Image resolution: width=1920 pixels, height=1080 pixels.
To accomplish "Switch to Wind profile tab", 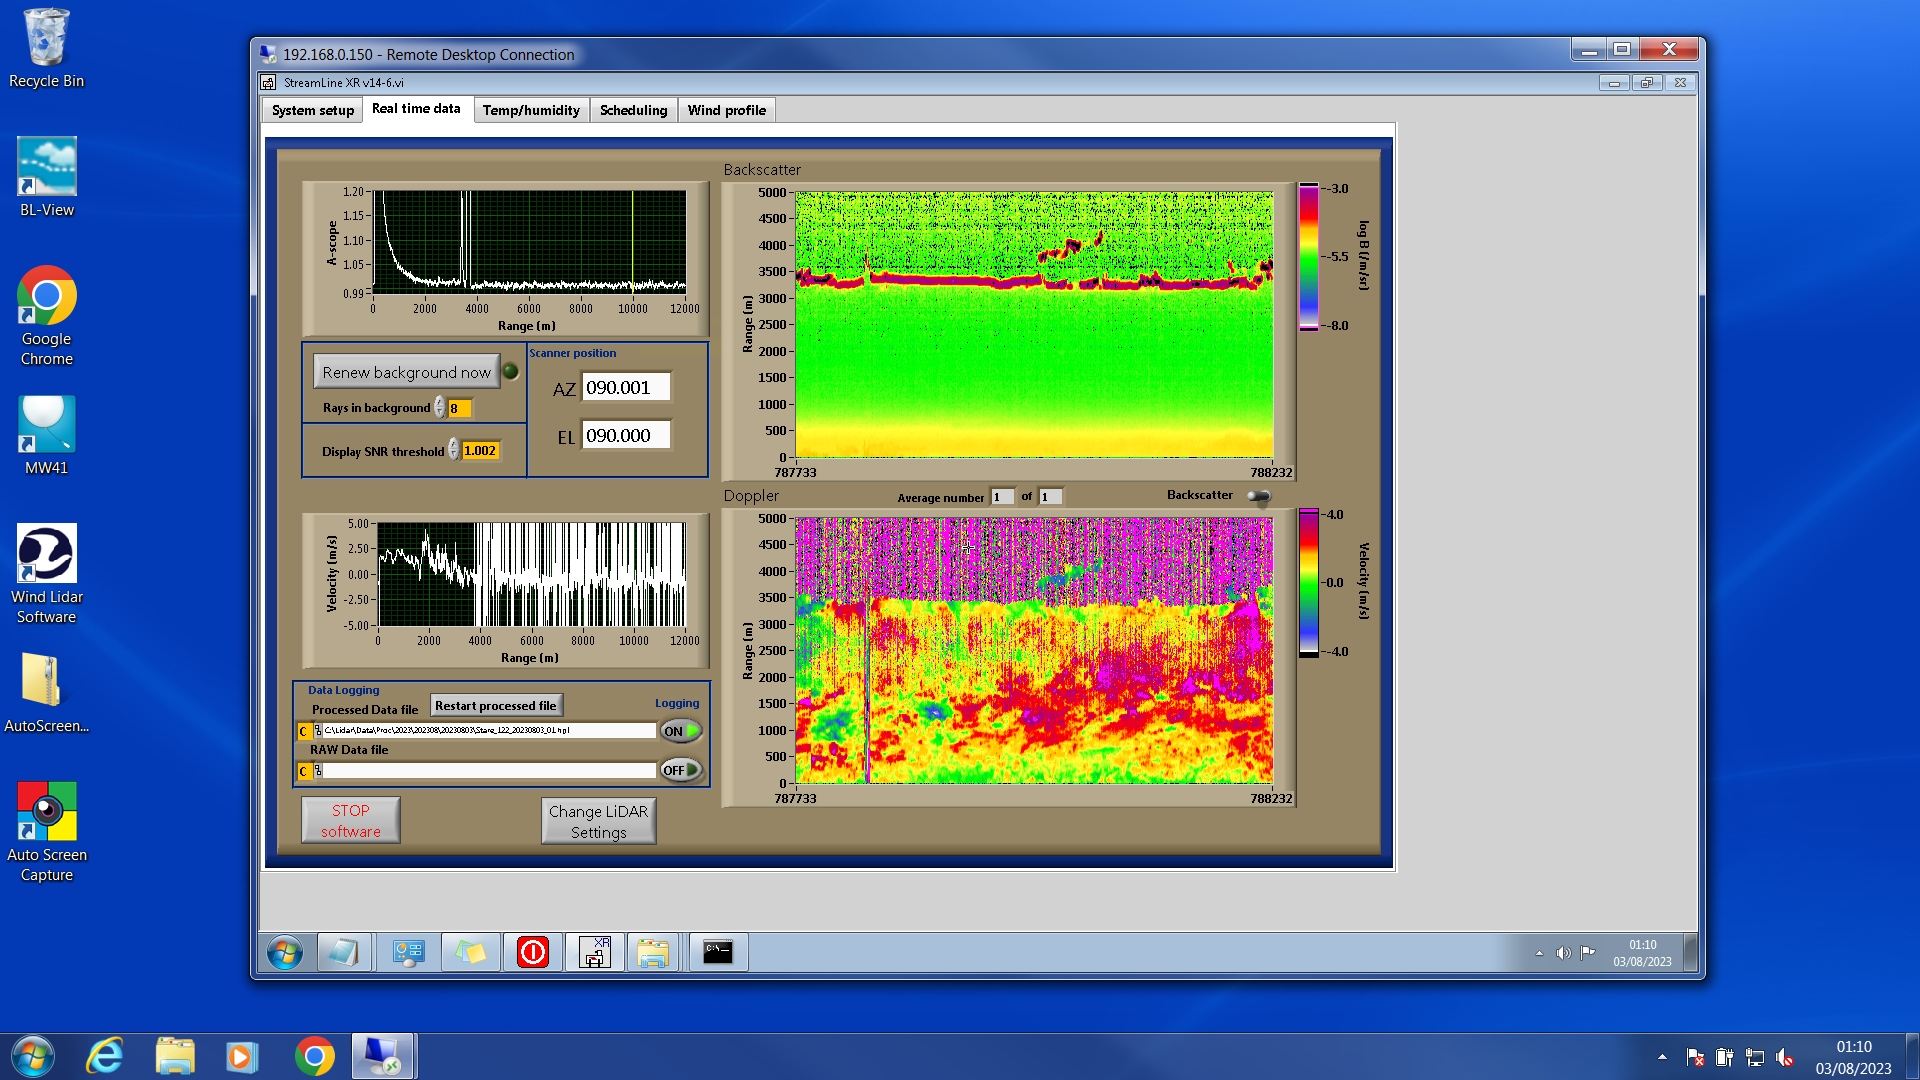I will click(726, 110).
